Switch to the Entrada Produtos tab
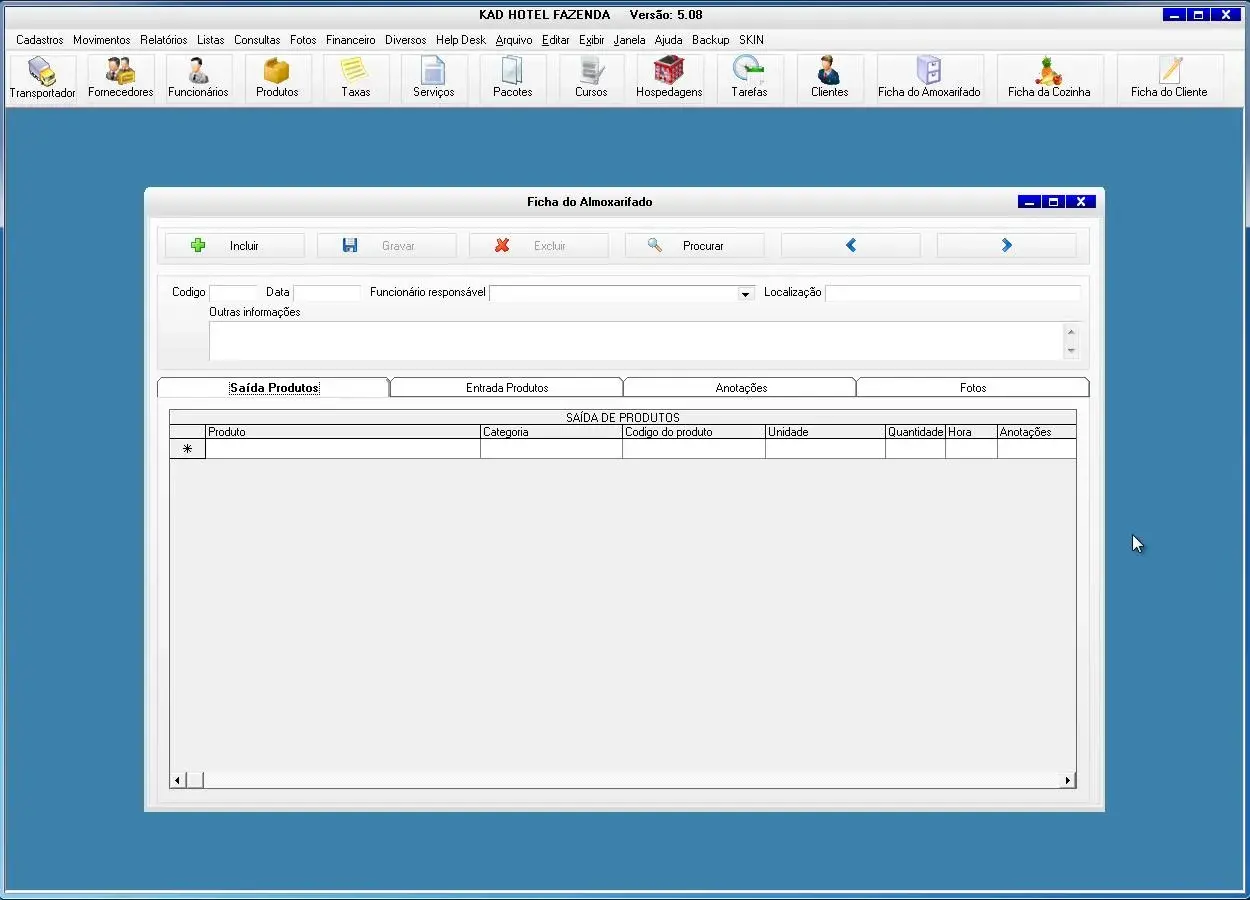This screenshot has height=900, width=1250. tap(507, 388)
